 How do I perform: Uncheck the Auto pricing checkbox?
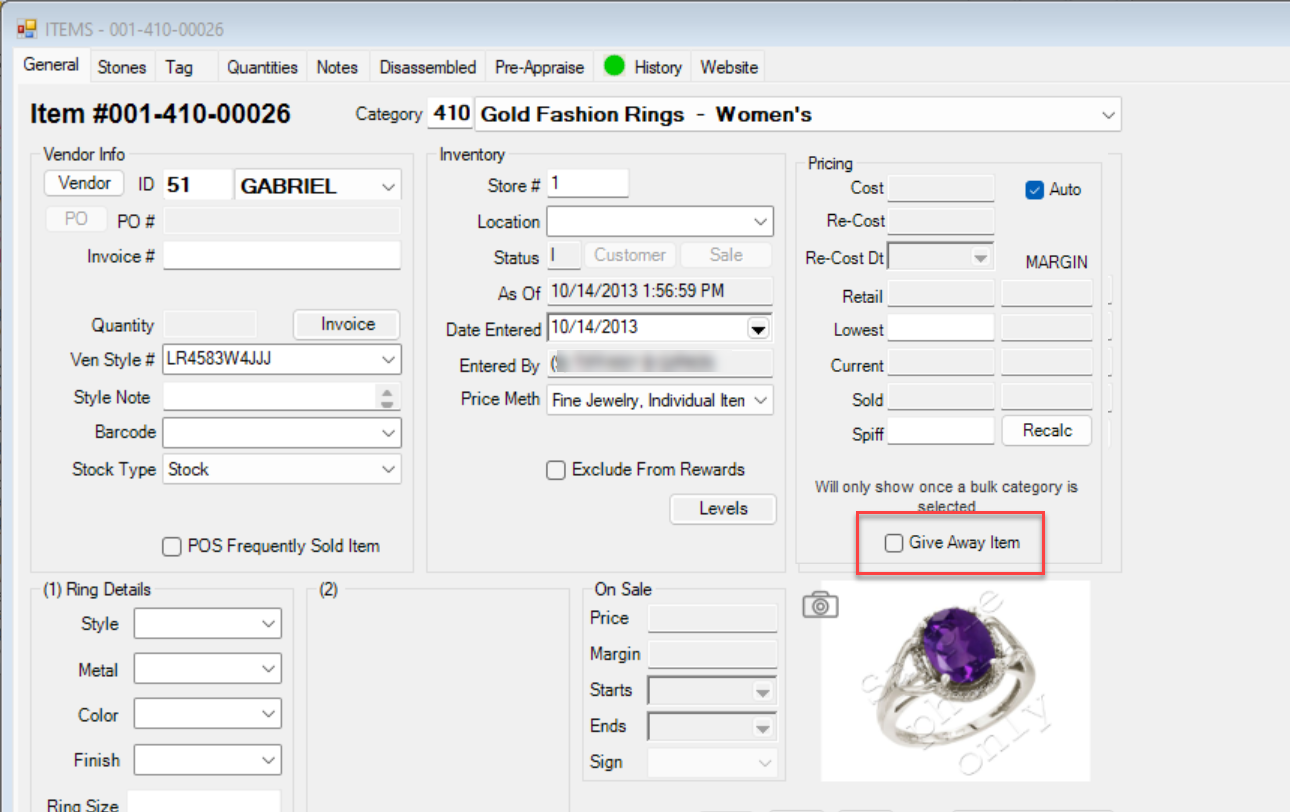[1035, 190]
